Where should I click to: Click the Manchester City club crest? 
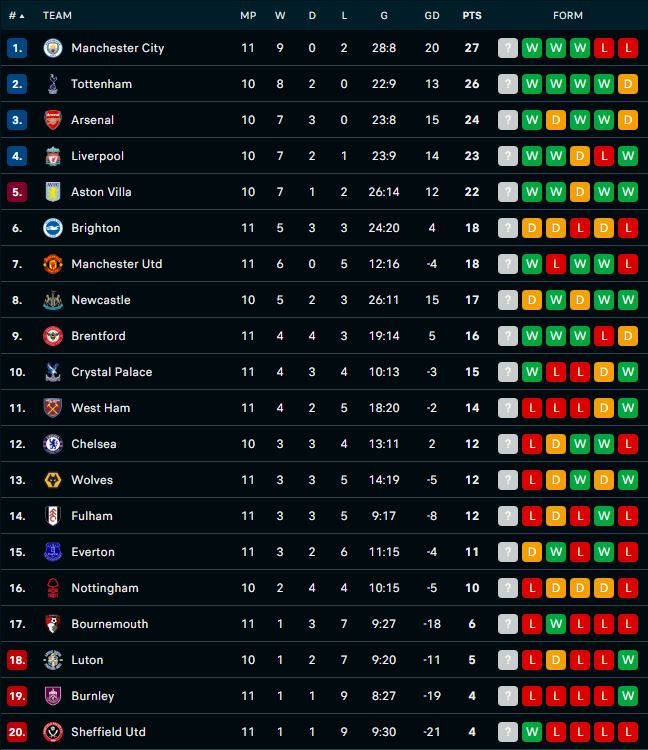click(53, 48)
